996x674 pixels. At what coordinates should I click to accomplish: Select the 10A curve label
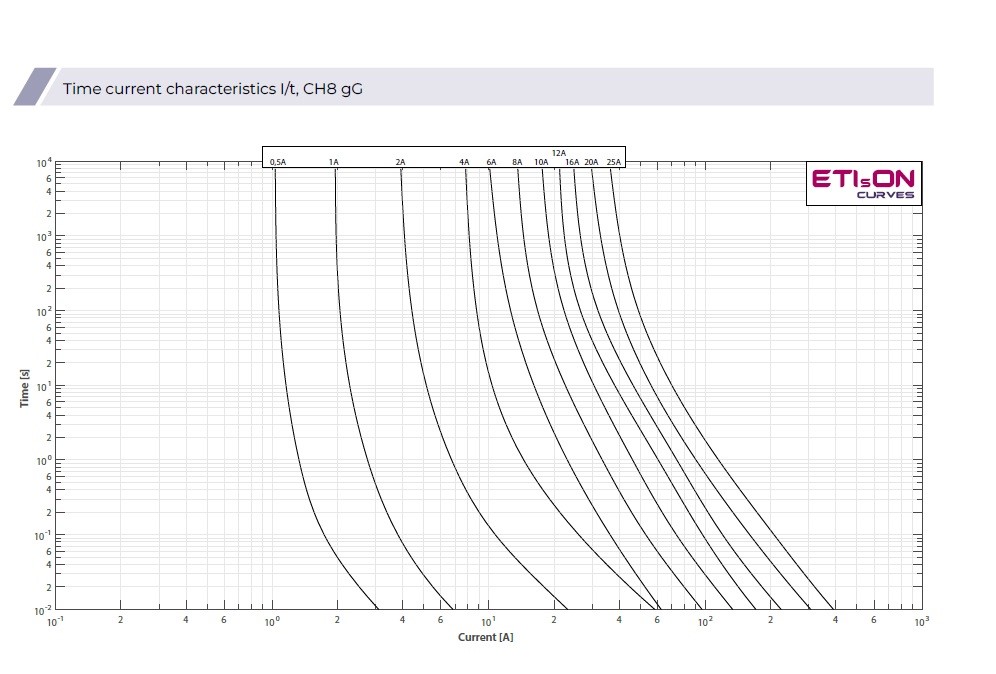point(541,162)
